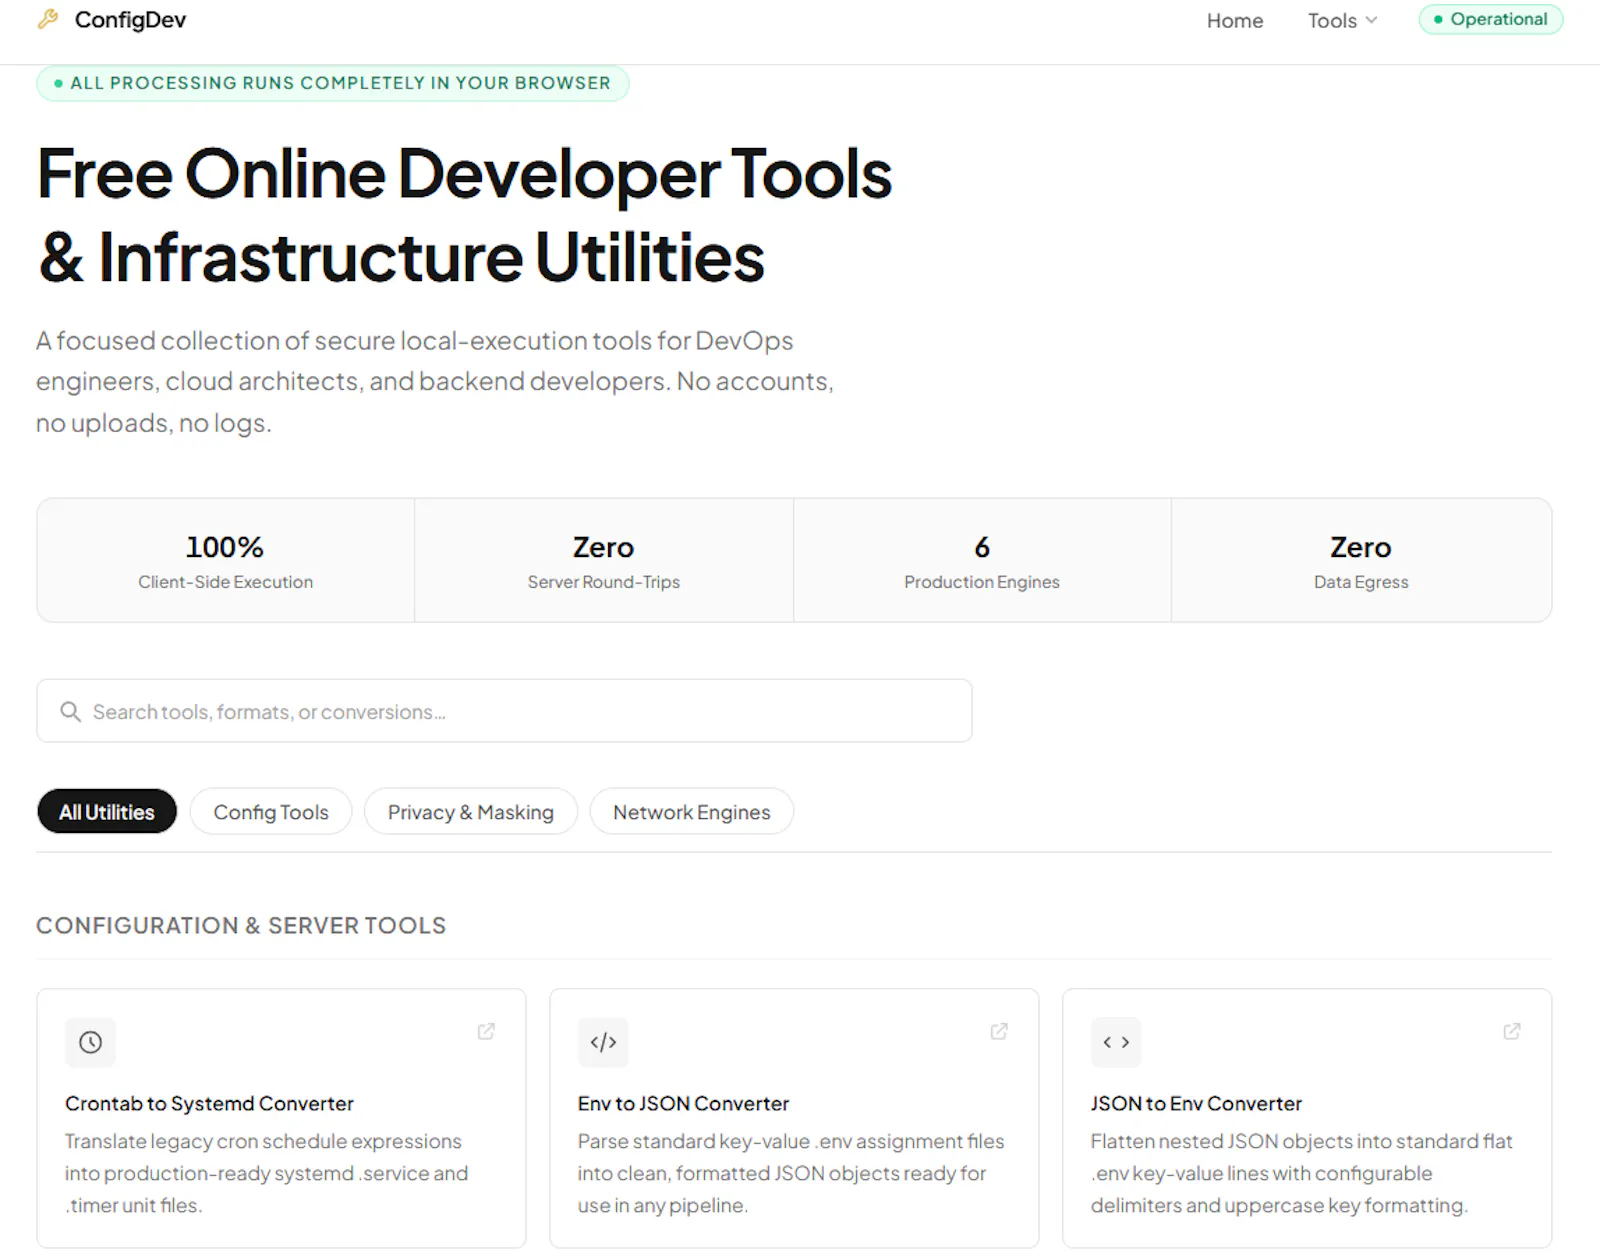Click the browser-processing notice badge
This screenshot has width=1600, height=1257.
coord(333,83)
